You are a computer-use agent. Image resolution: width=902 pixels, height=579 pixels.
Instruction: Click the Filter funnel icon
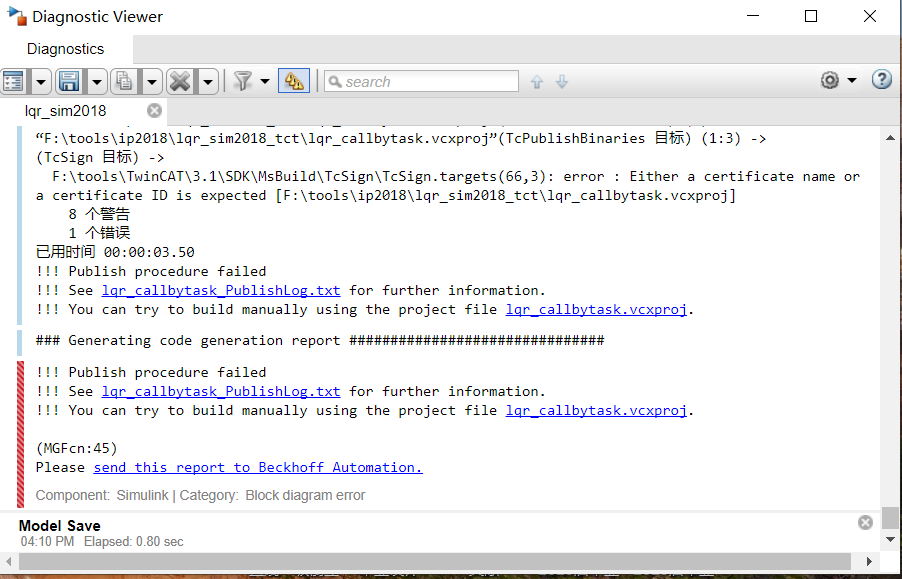coord(243,81)
